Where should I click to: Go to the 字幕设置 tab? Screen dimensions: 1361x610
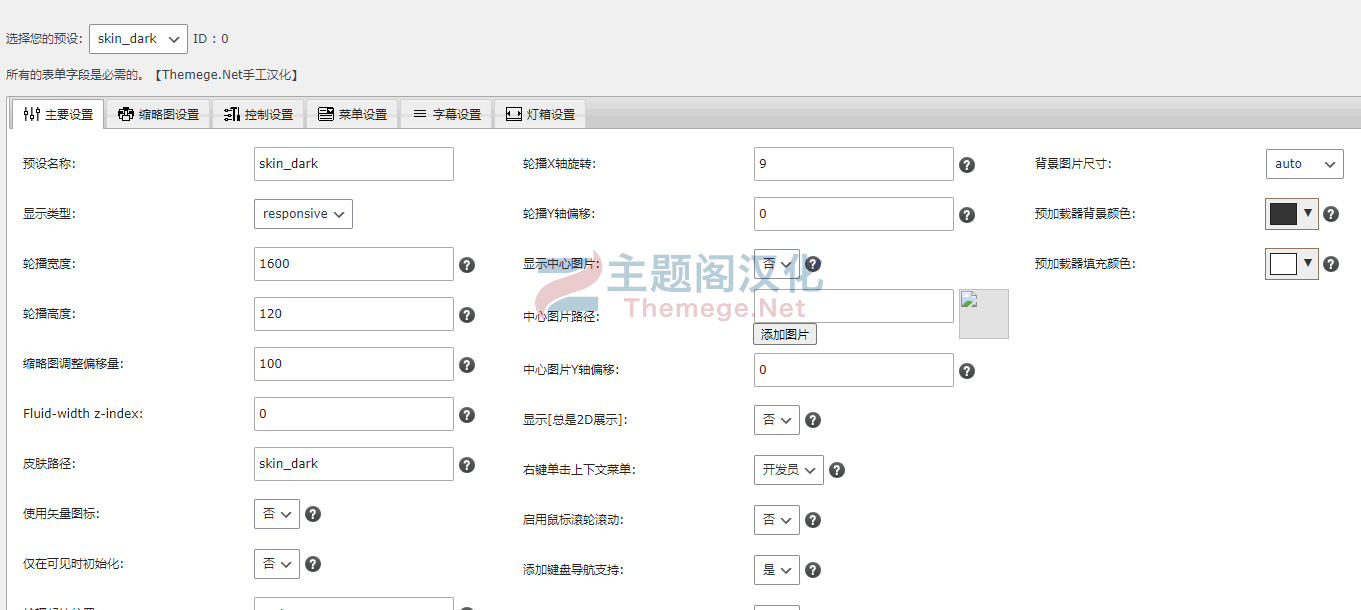pyautogui.click(x=446, y=114)
